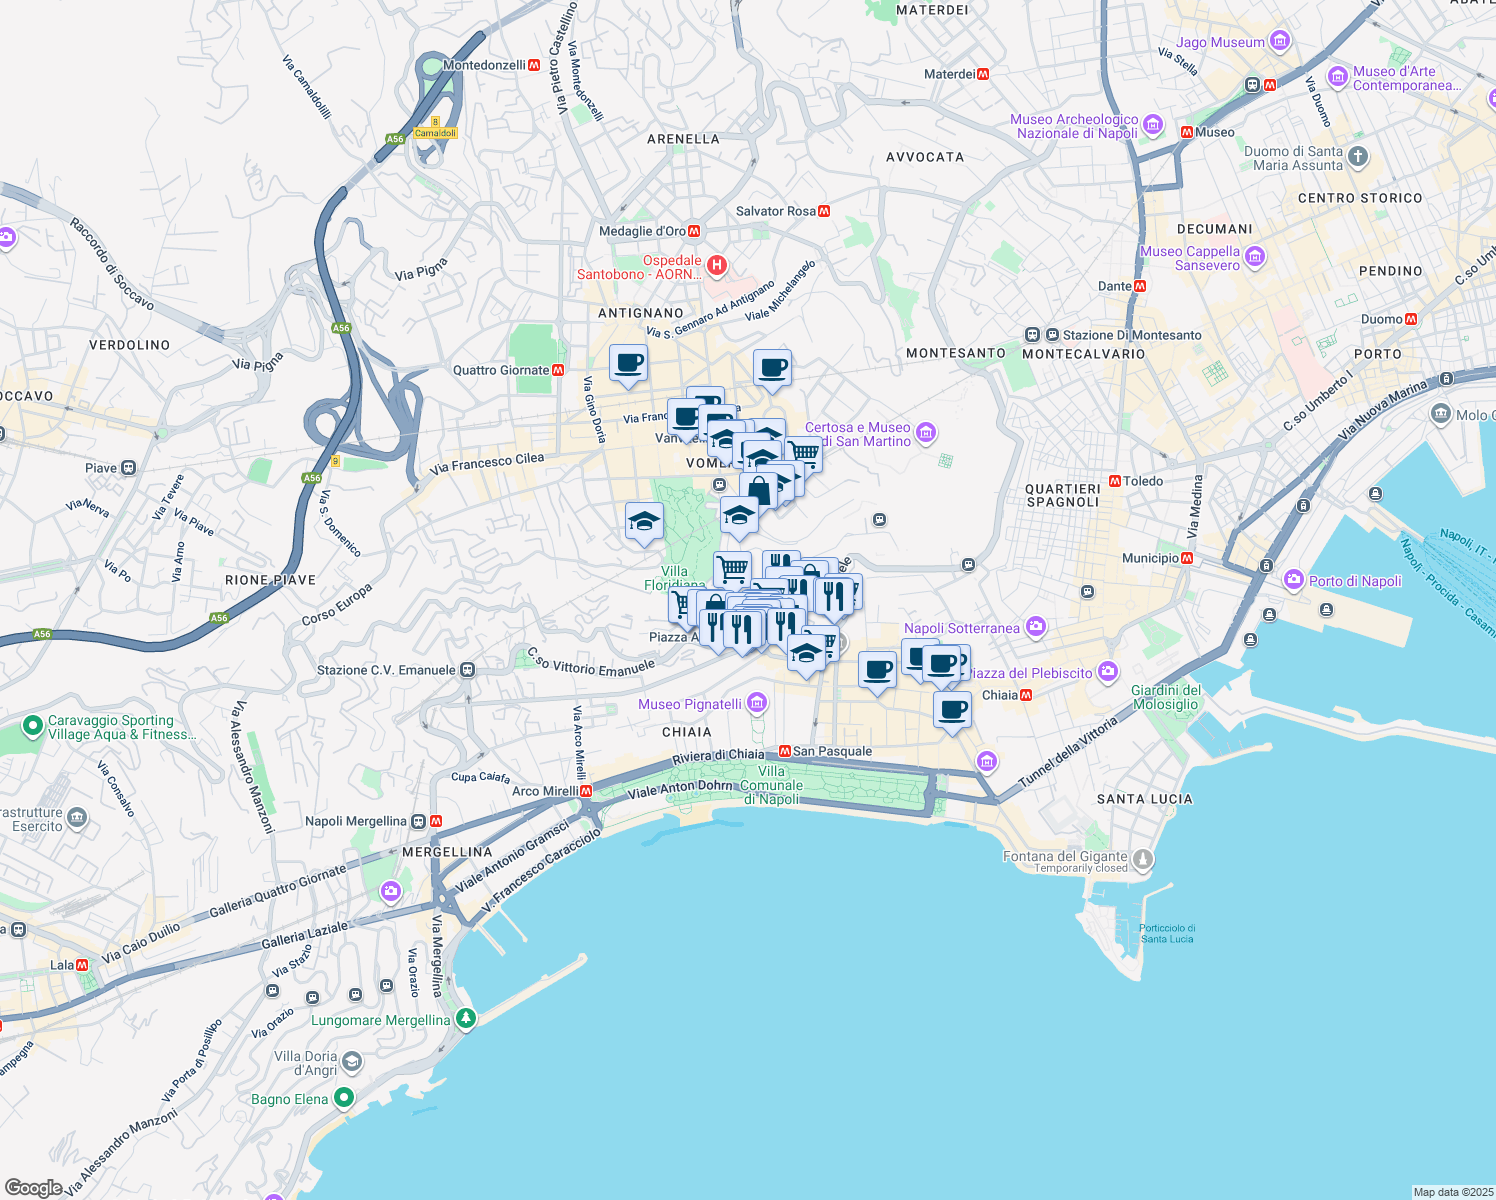Select the Corso Europa street label
Viewport: 1496px width, 1200px height.
pyautogui.click(x=337, y=605)
